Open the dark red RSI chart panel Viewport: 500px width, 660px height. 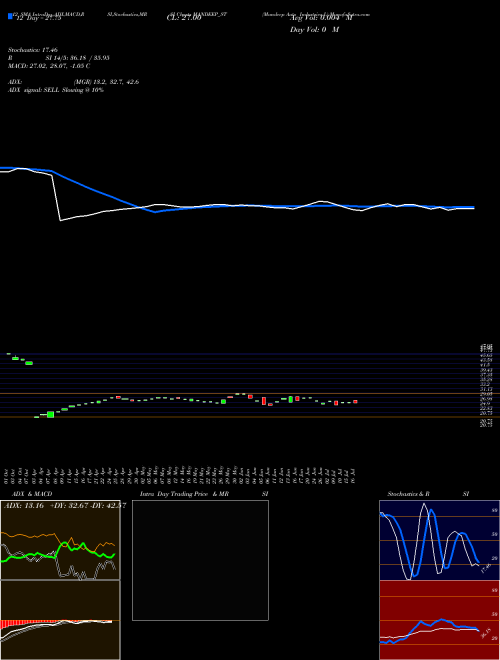click(439, 620)
